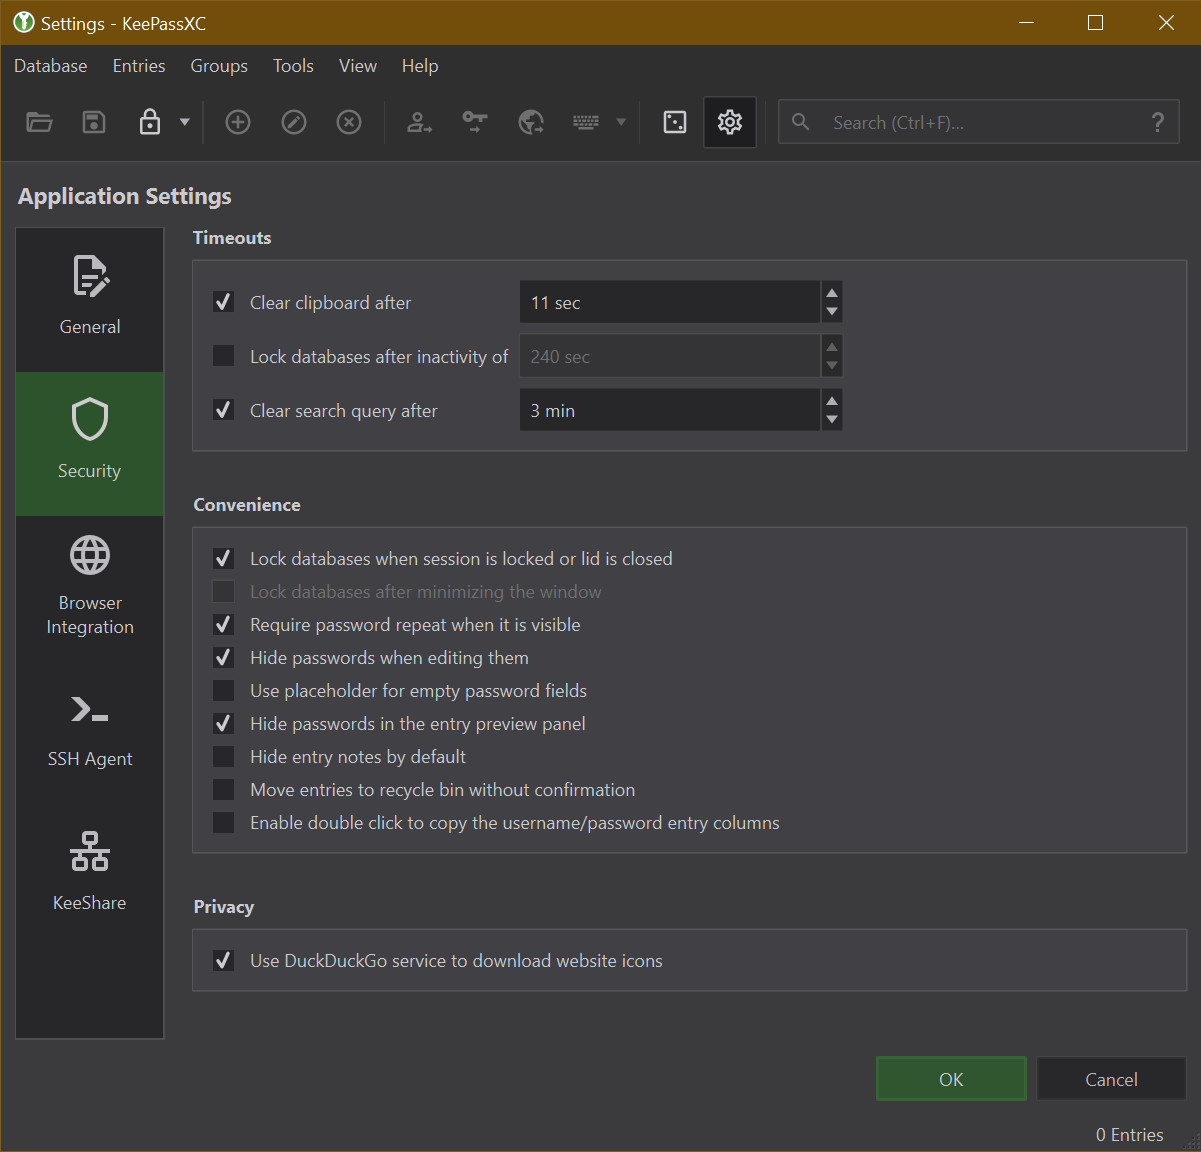The width and height of the screenshot is (1201, 1152).
Task: Toggle Settings gear icon in toolbar
Action: [730, 122]
